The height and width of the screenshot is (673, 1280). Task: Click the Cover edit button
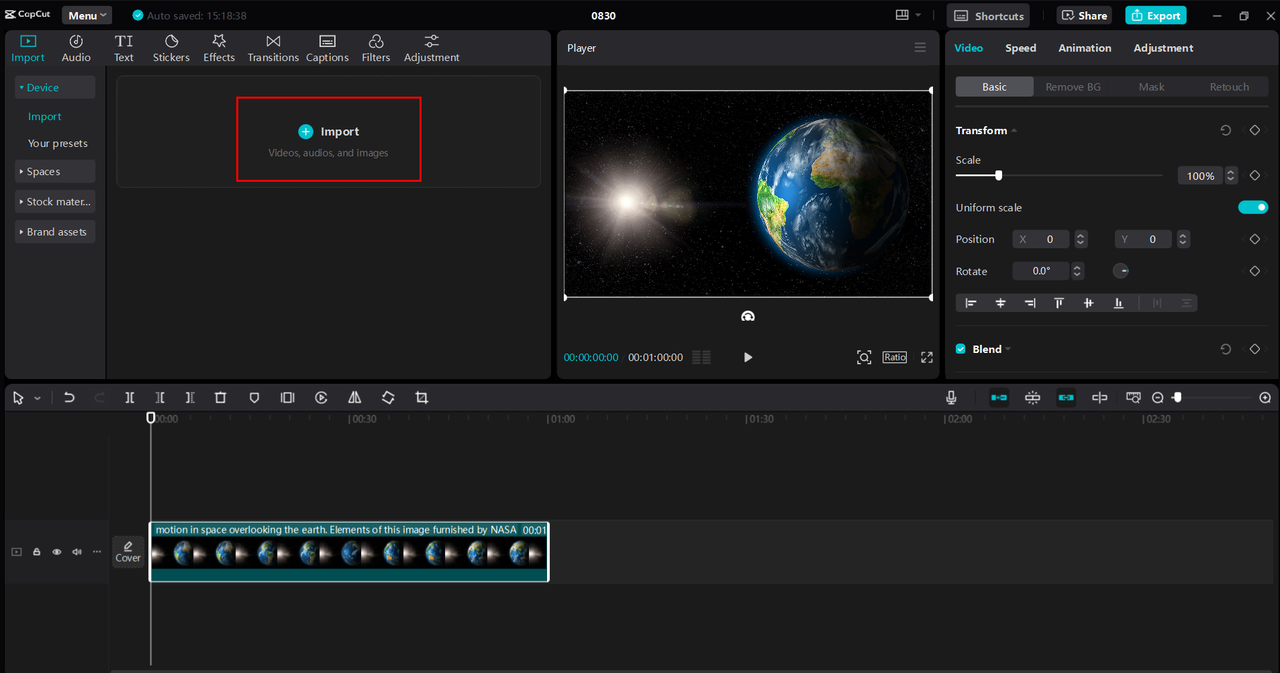tap(128, 551)
